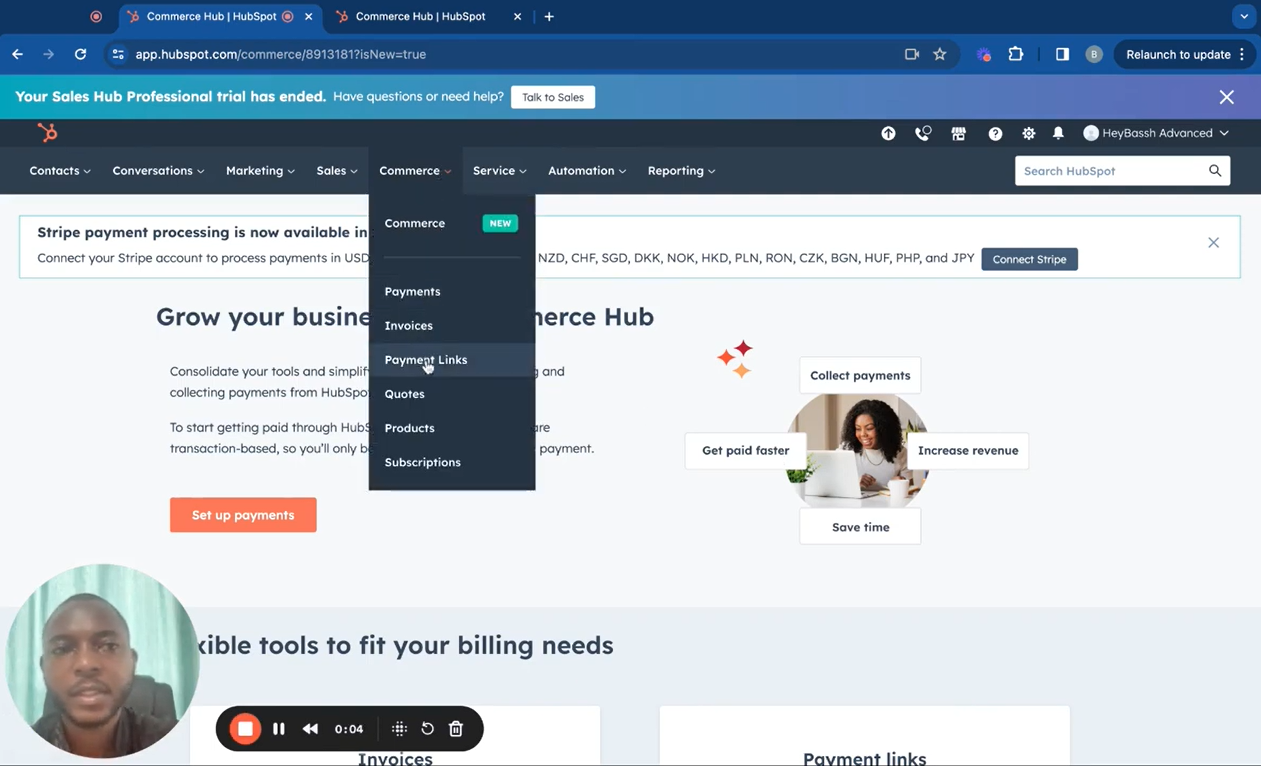This screenshot has height=766, width=1261.
Task: Collapse the Commerce menu
Action: click(415, 171)
